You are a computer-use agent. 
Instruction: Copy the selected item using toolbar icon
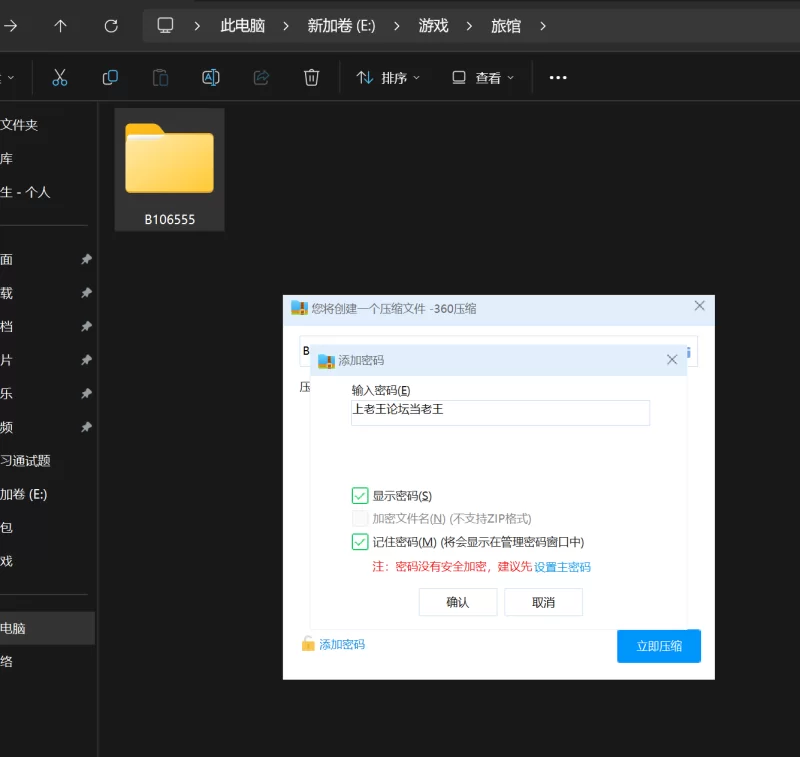coord(110,78)
